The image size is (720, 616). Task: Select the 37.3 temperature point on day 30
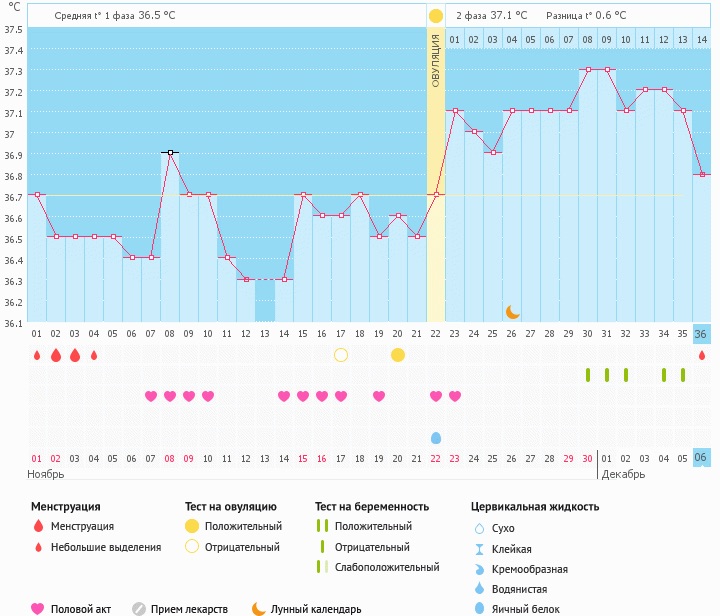coord(588,70)
